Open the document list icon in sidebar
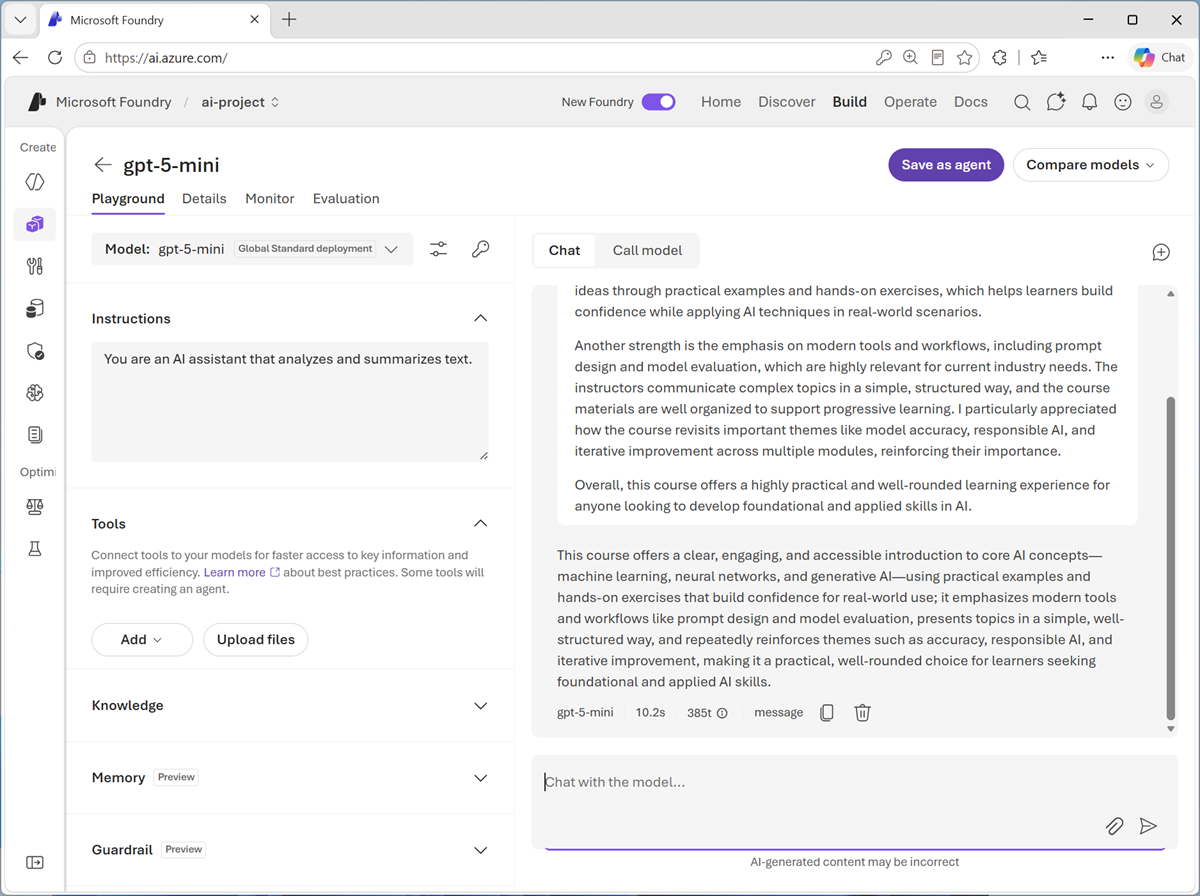The image size is (1200, 896). [35, 435]
